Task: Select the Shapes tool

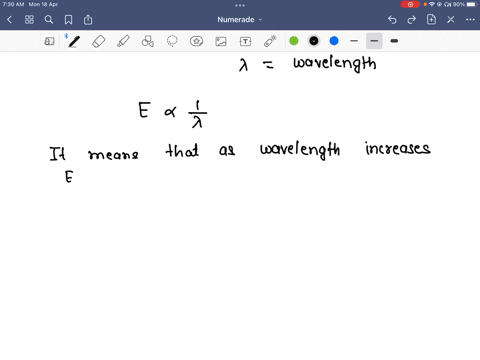Action: [147, 41]
